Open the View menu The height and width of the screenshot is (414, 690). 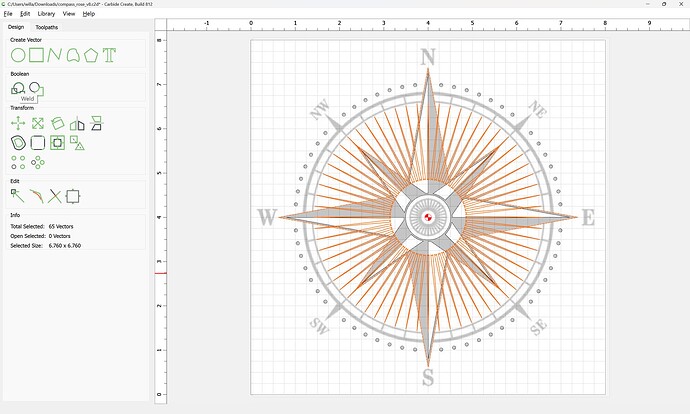click(x=68, y=14)
